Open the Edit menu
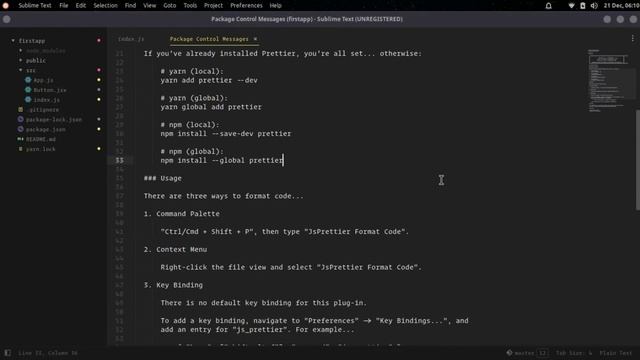This screenshot has width=640, height=360. (81, 6)
